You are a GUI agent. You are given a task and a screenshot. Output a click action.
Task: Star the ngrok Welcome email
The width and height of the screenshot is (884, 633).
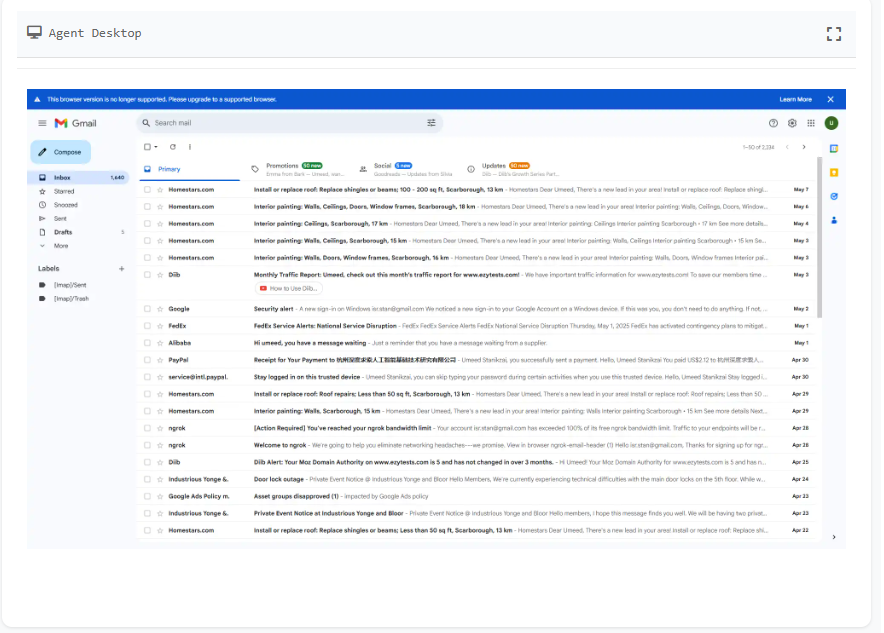click(x=160, y=445)
